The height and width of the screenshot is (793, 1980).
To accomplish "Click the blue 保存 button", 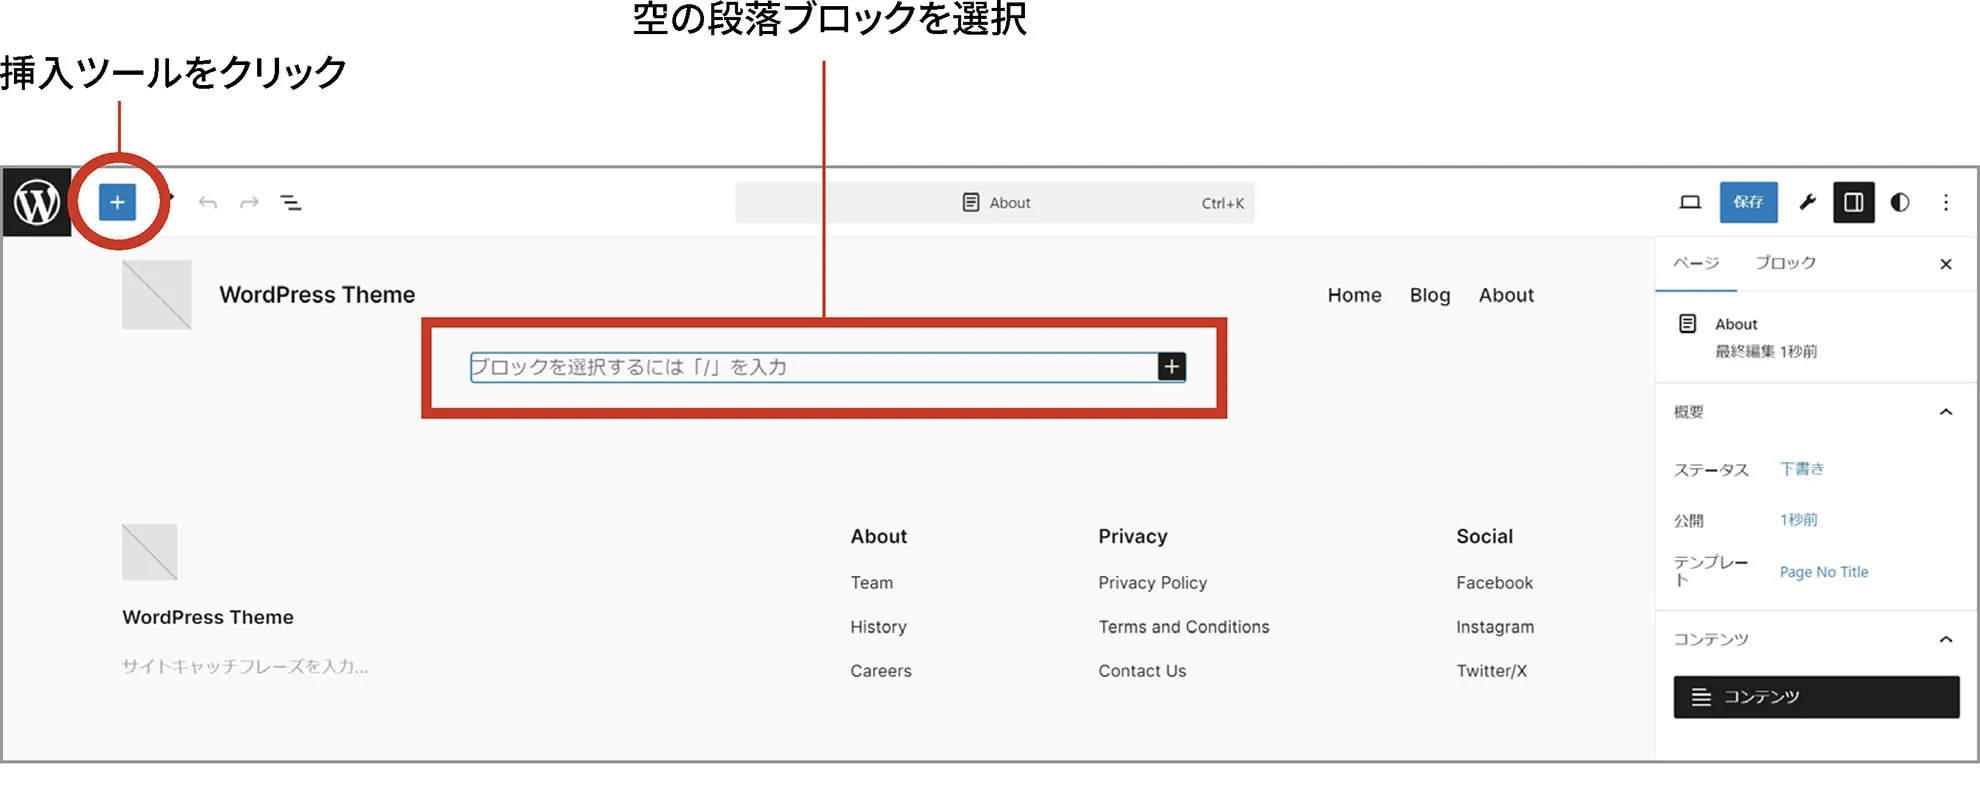I will point(1748,203).
